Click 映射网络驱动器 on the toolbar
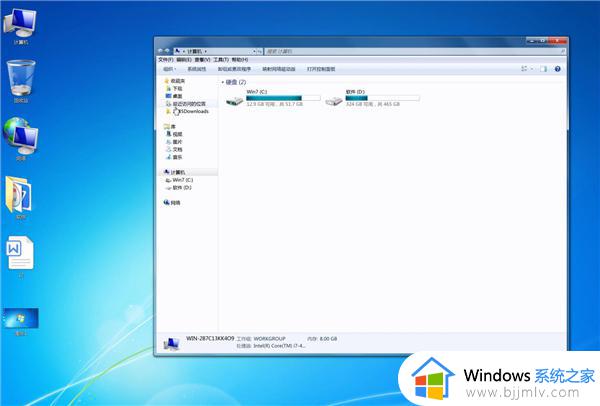 coord(279,69)
